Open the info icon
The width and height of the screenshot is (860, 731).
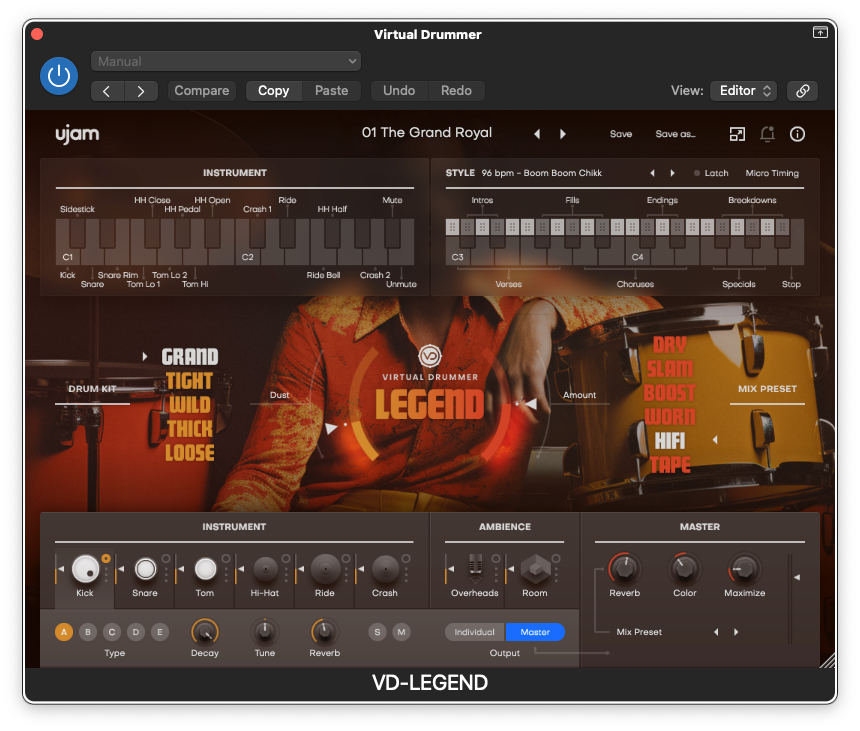(797, 134)
